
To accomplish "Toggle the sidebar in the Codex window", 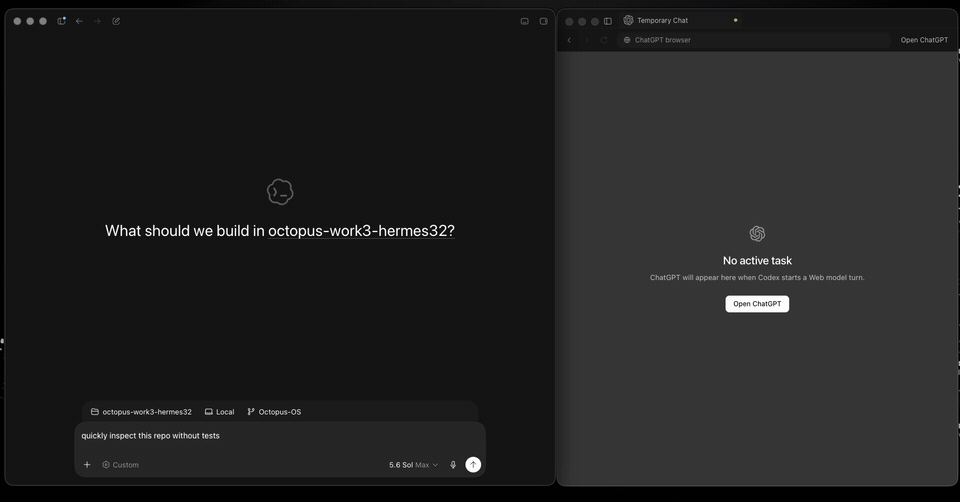I will pyautogui.click(x=61, y=21).
